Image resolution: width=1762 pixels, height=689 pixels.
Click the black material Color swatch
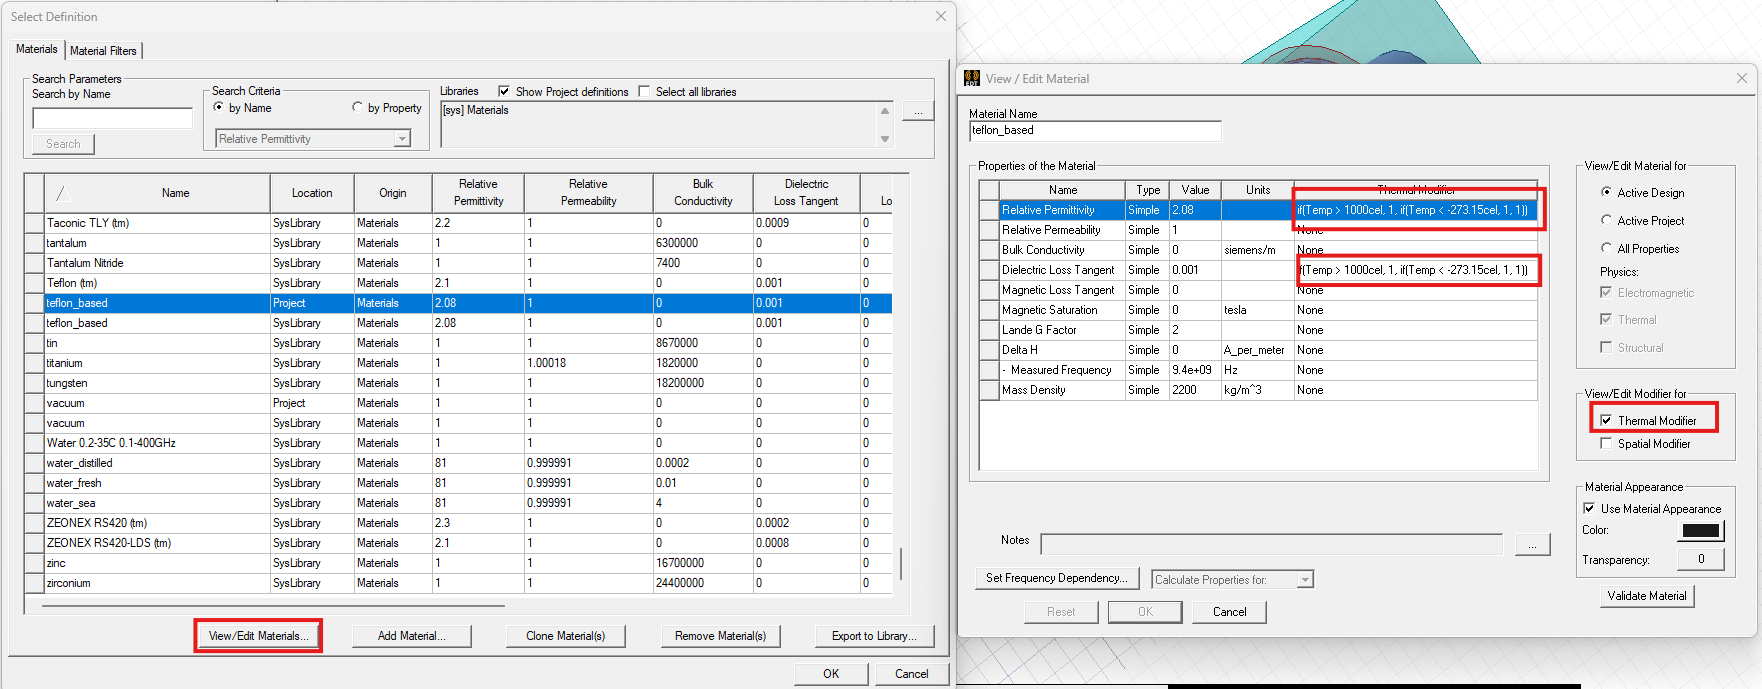[x=1700, y=531]
